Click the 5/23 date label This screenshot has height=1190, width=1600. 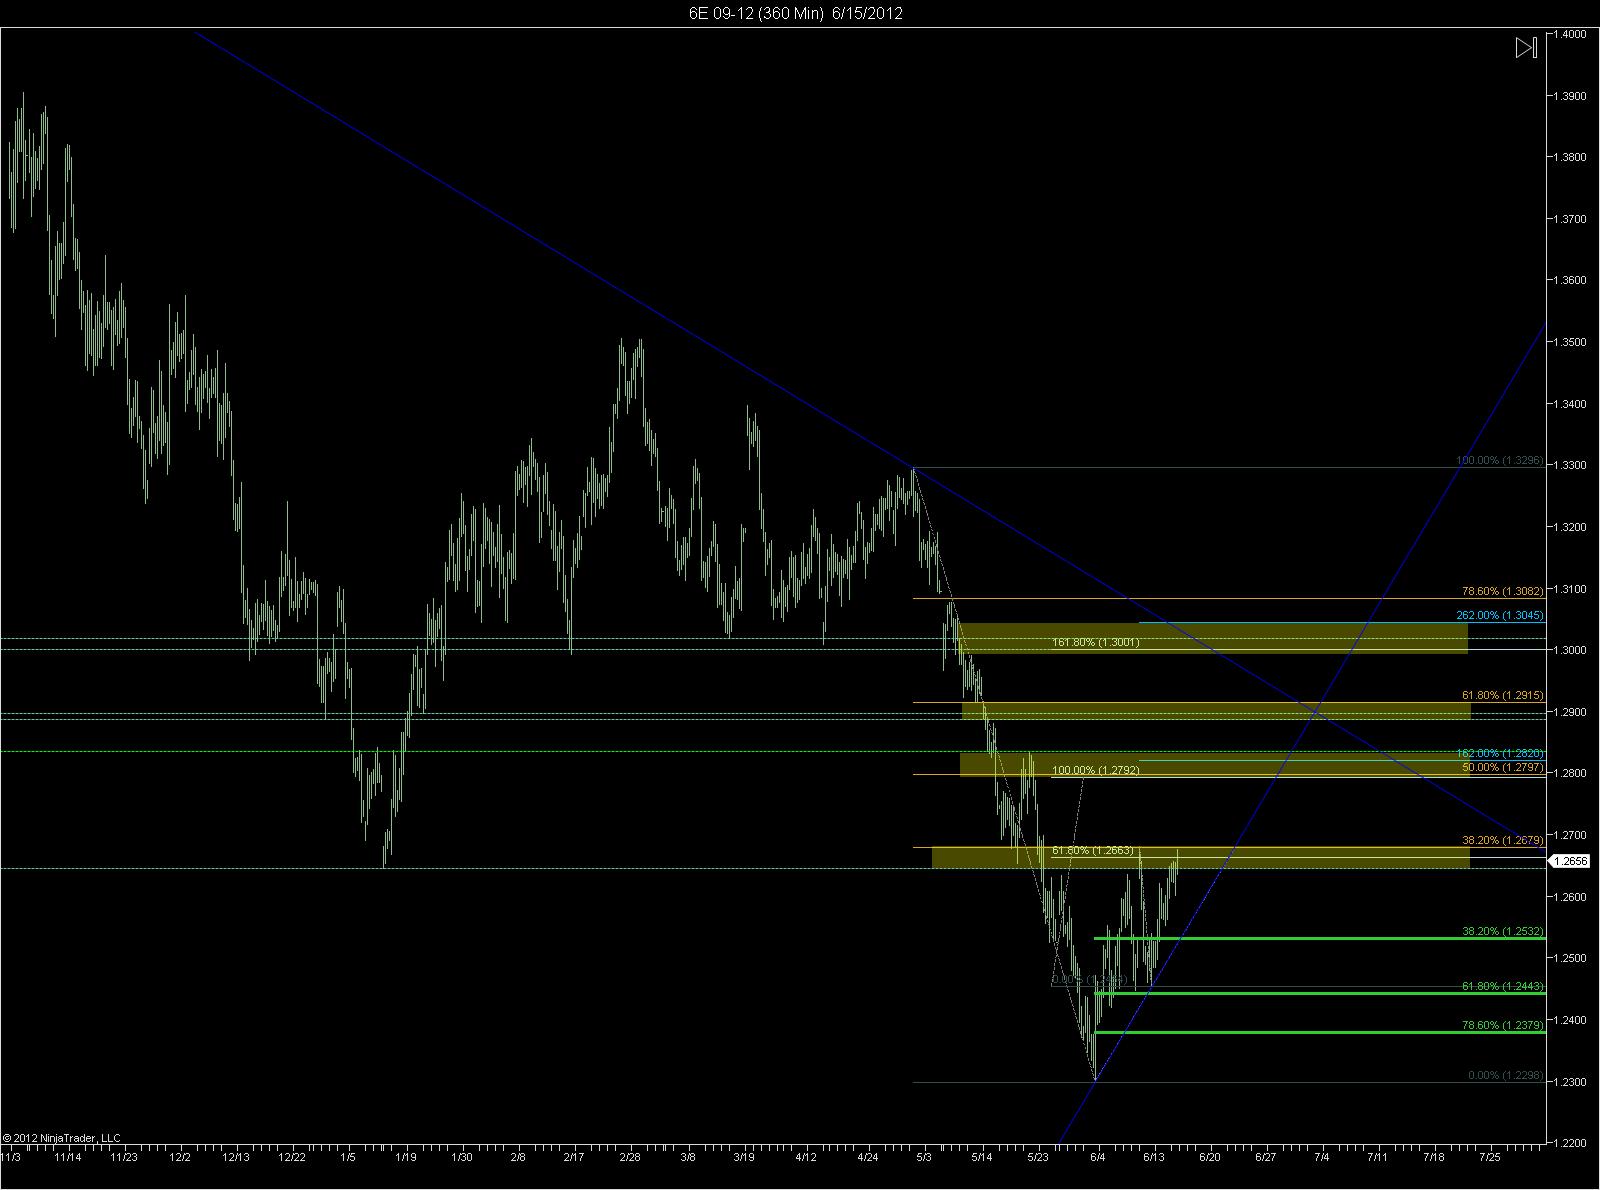pos(1040,1157)
